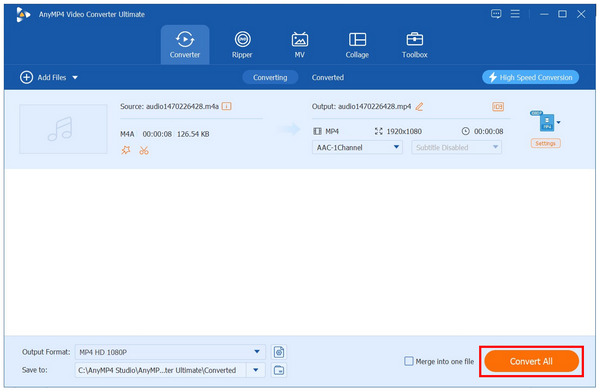The image size is (600, 392).
Task: Switch to the Collage tab
Action: tap(357, 45)
